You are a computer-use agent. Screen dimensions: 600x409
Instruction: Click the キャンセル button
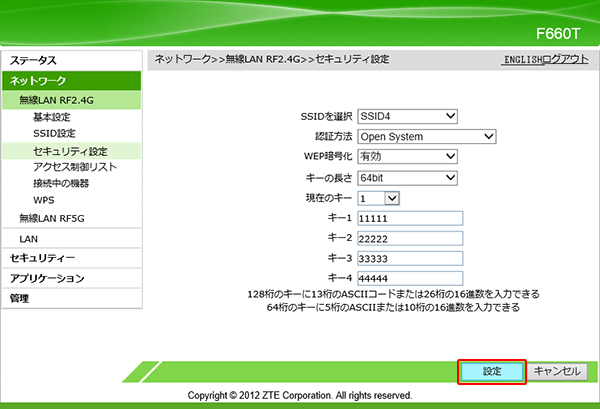point(557,371)
